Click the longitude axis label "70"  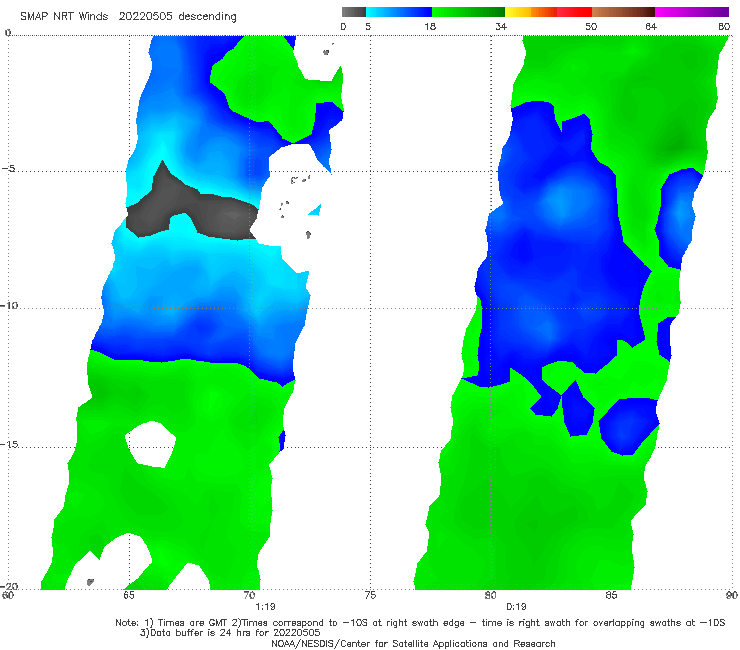tap(249, 595)
